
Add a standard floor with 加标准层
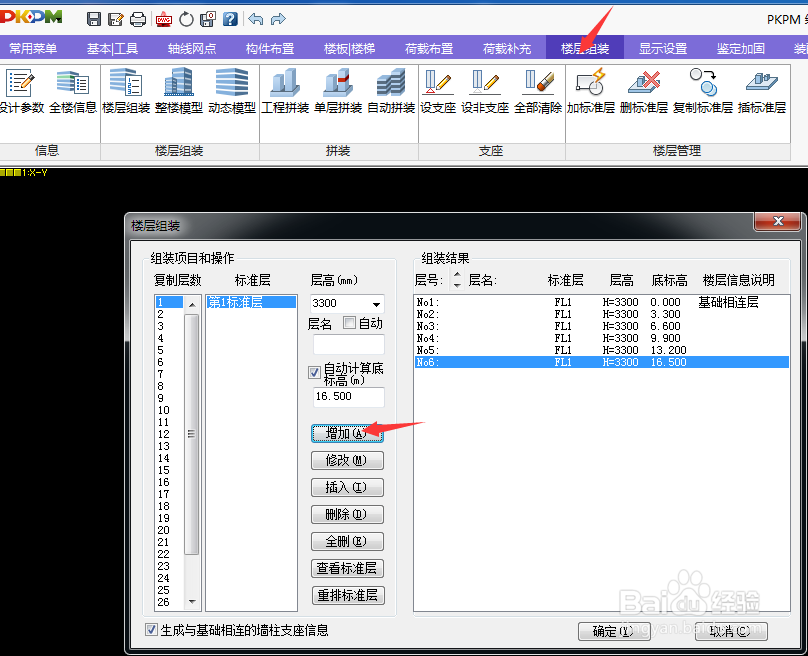(591, 92)
